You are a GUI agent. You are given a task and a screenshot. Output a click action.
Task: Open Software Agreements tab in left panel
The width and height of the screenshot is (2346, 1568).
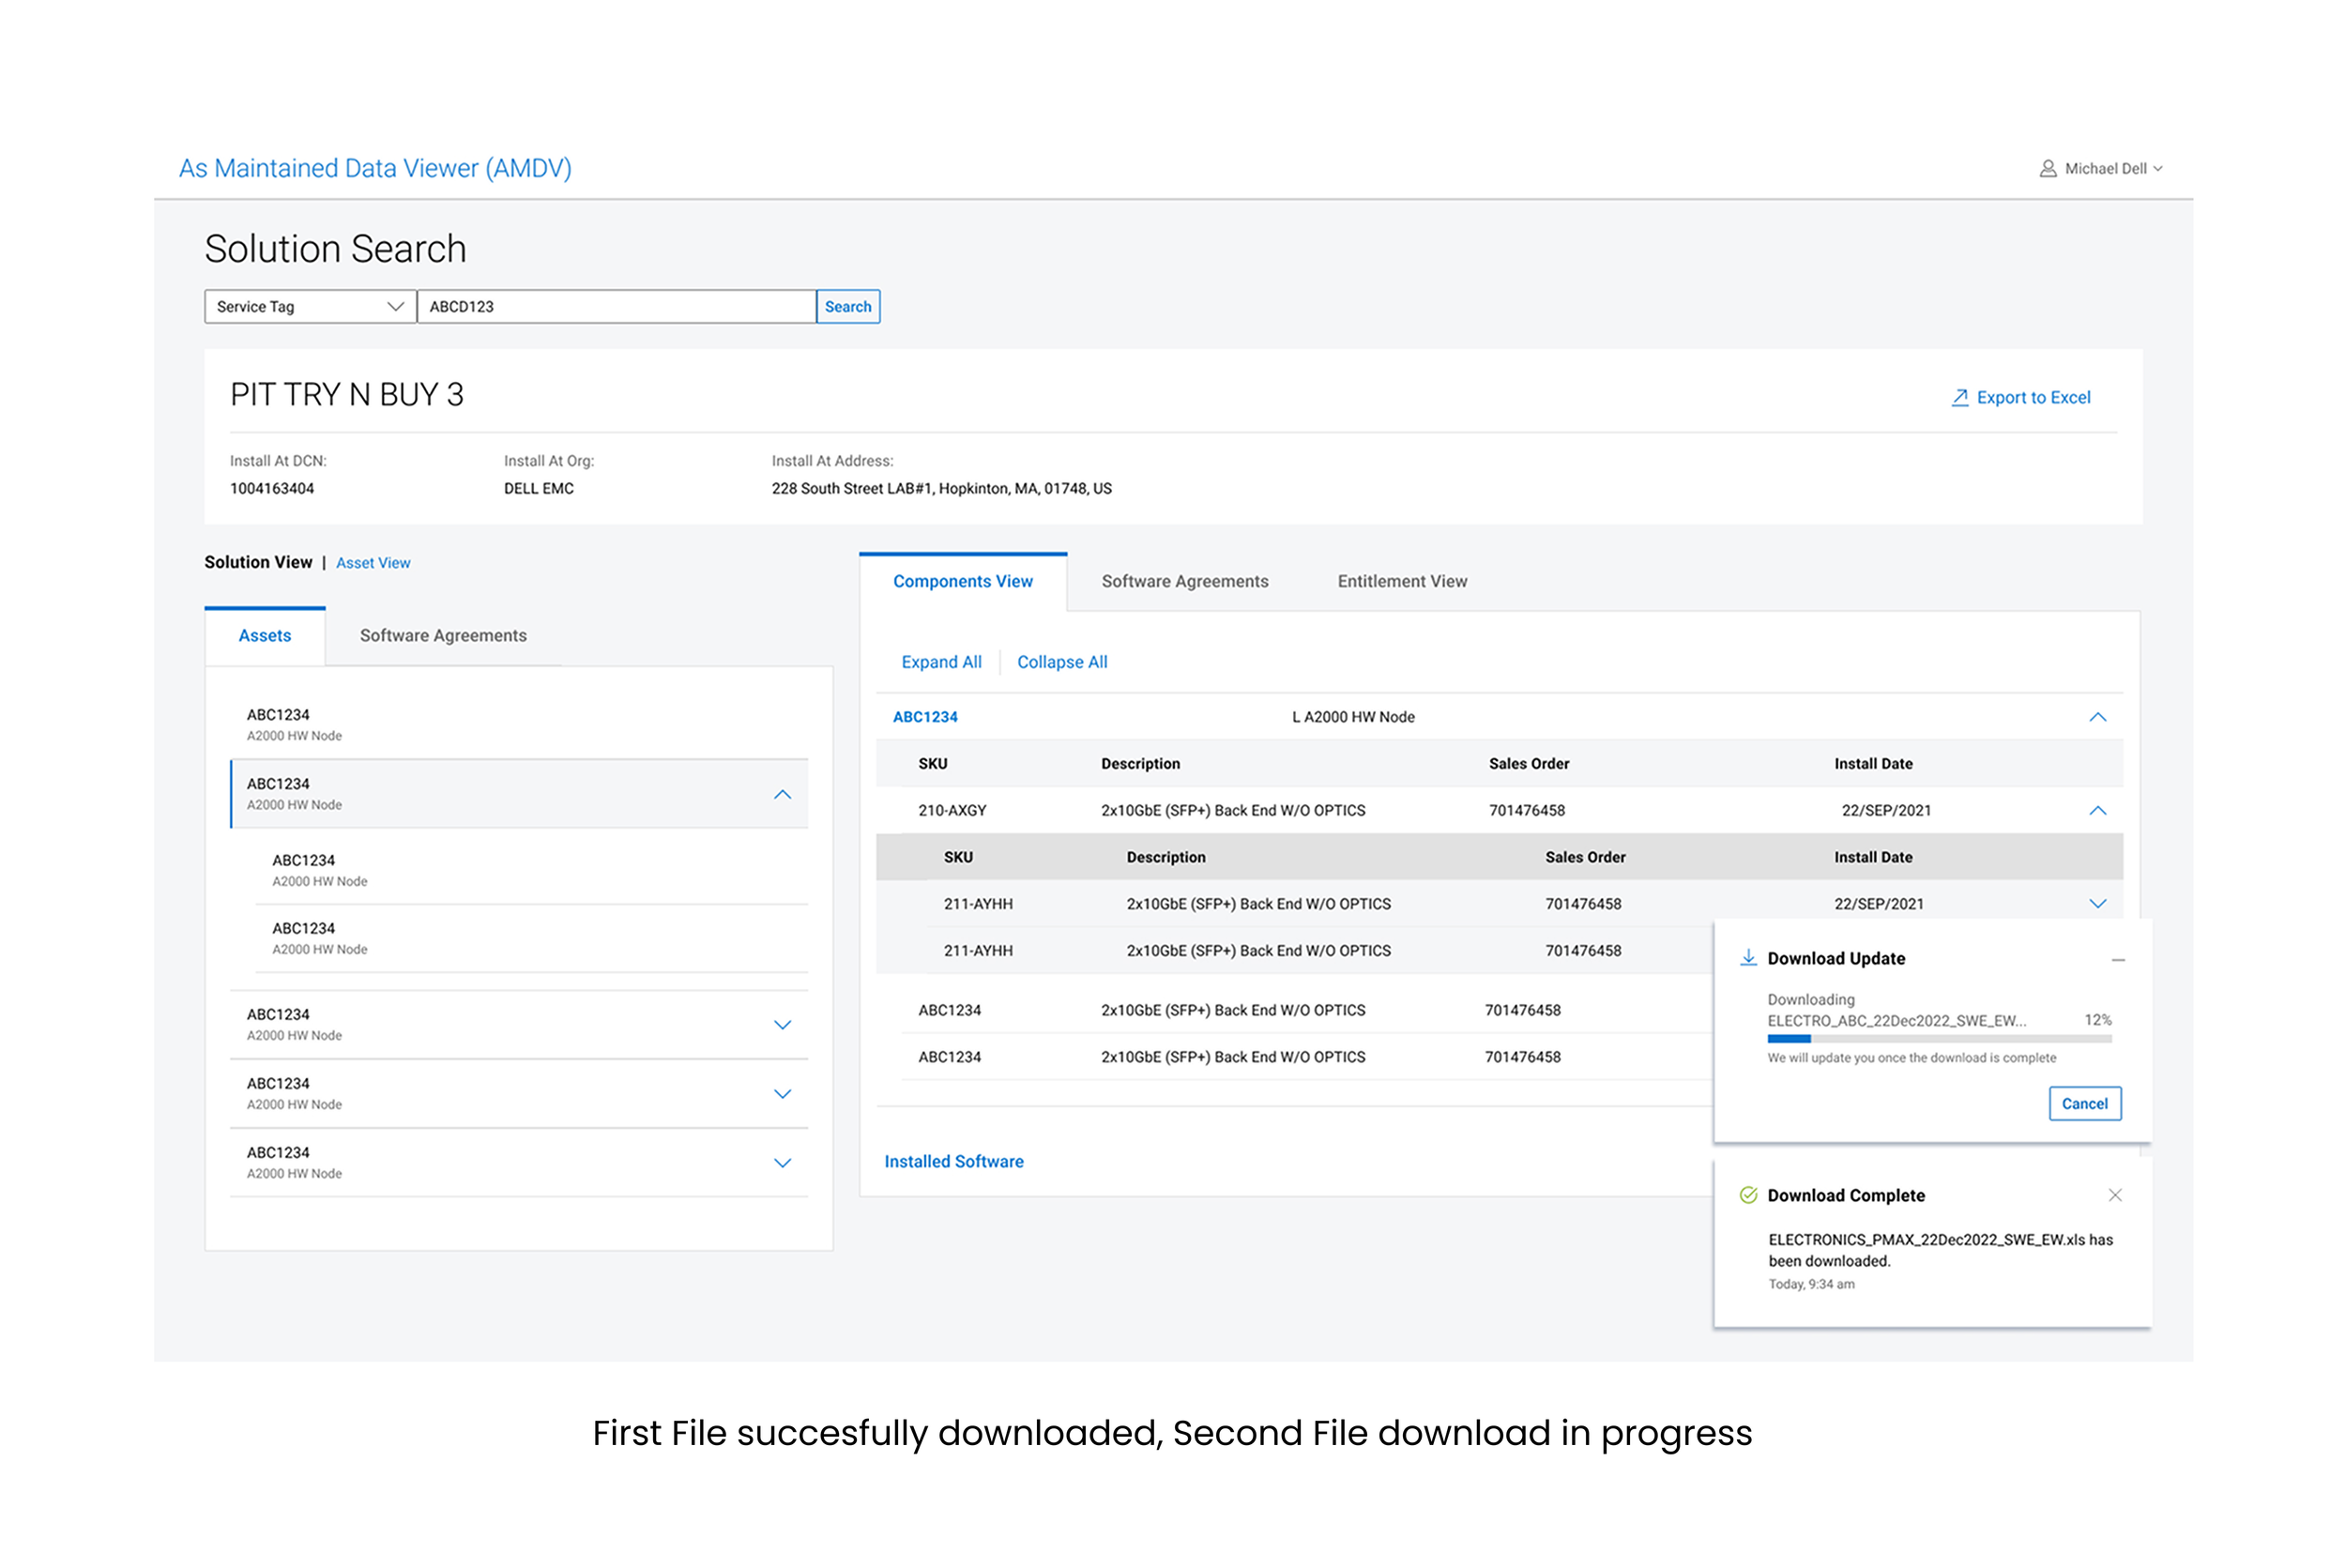point(443,635)
